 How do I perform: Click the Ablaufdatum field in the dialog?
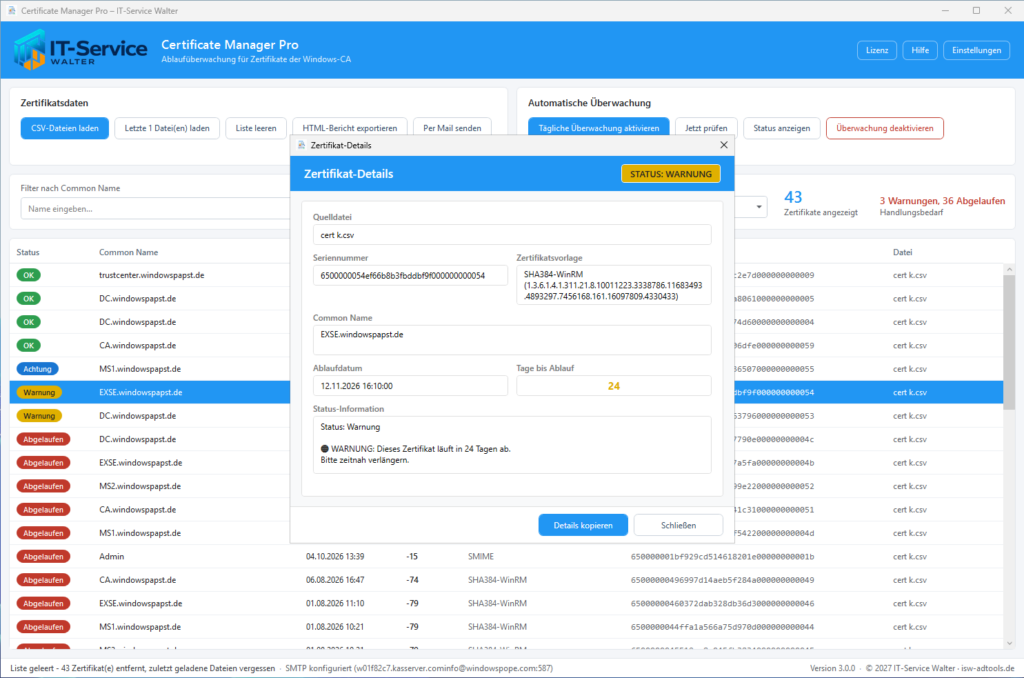[410, 386]
